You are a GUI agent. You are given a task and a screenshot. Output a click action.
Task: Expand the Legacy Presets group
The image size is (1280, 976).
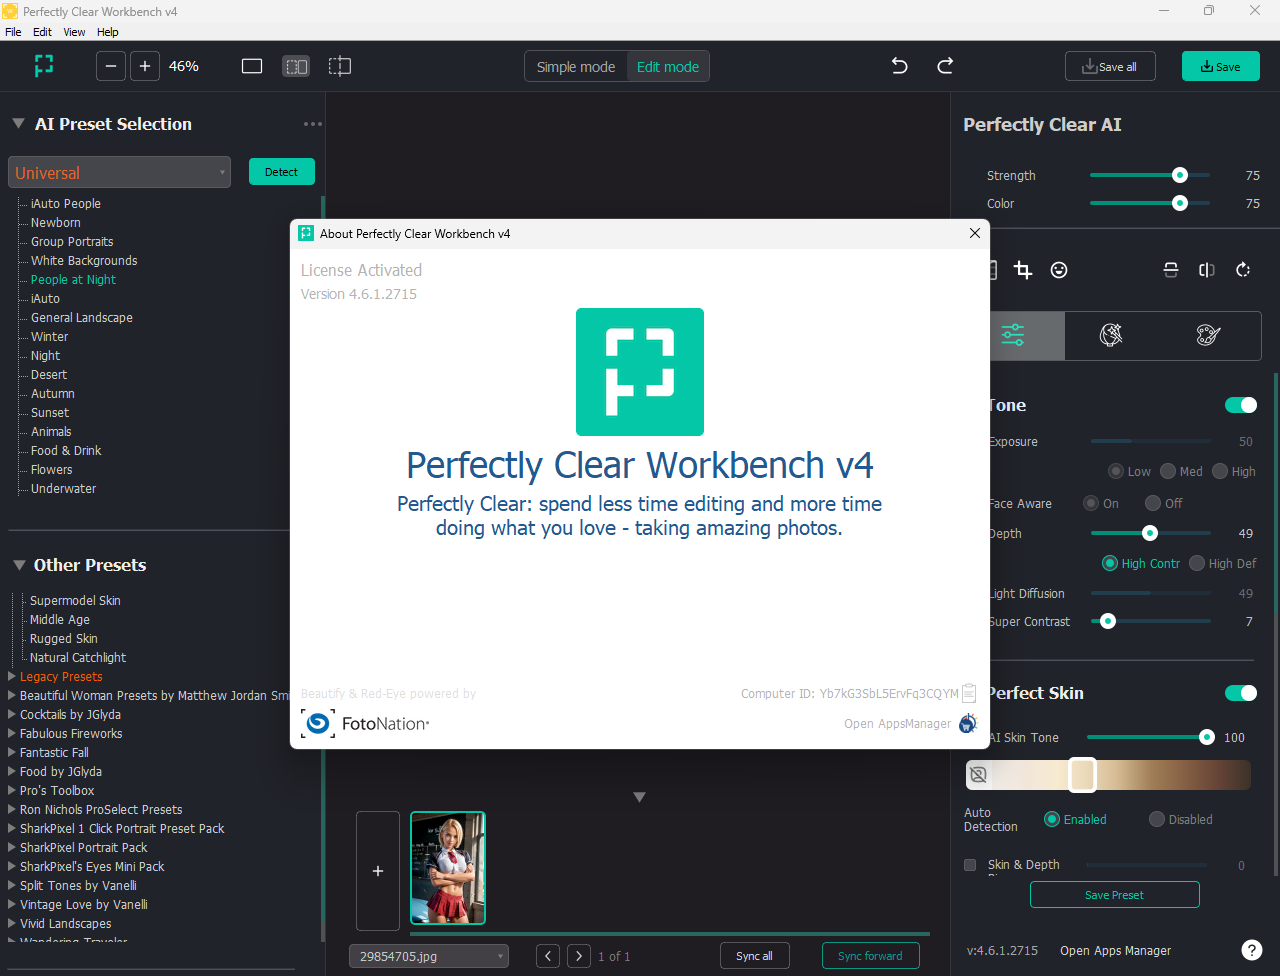coord(12,677)
